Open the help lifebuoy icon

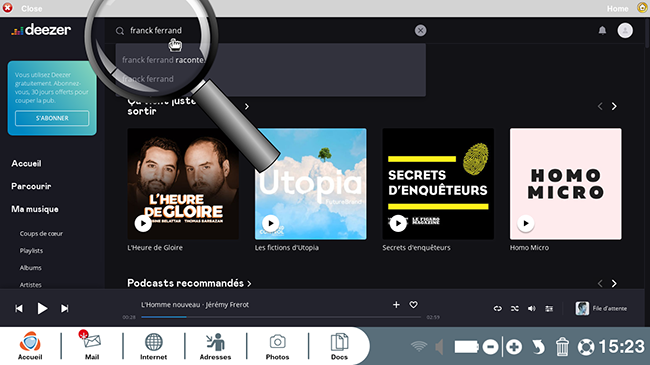pos(586,347)
